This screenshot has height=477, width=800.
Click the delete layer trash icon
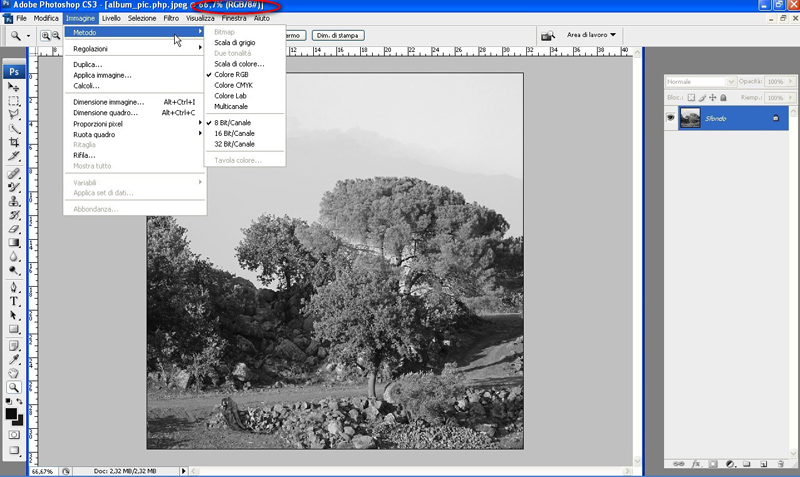[x=778, y=464]
